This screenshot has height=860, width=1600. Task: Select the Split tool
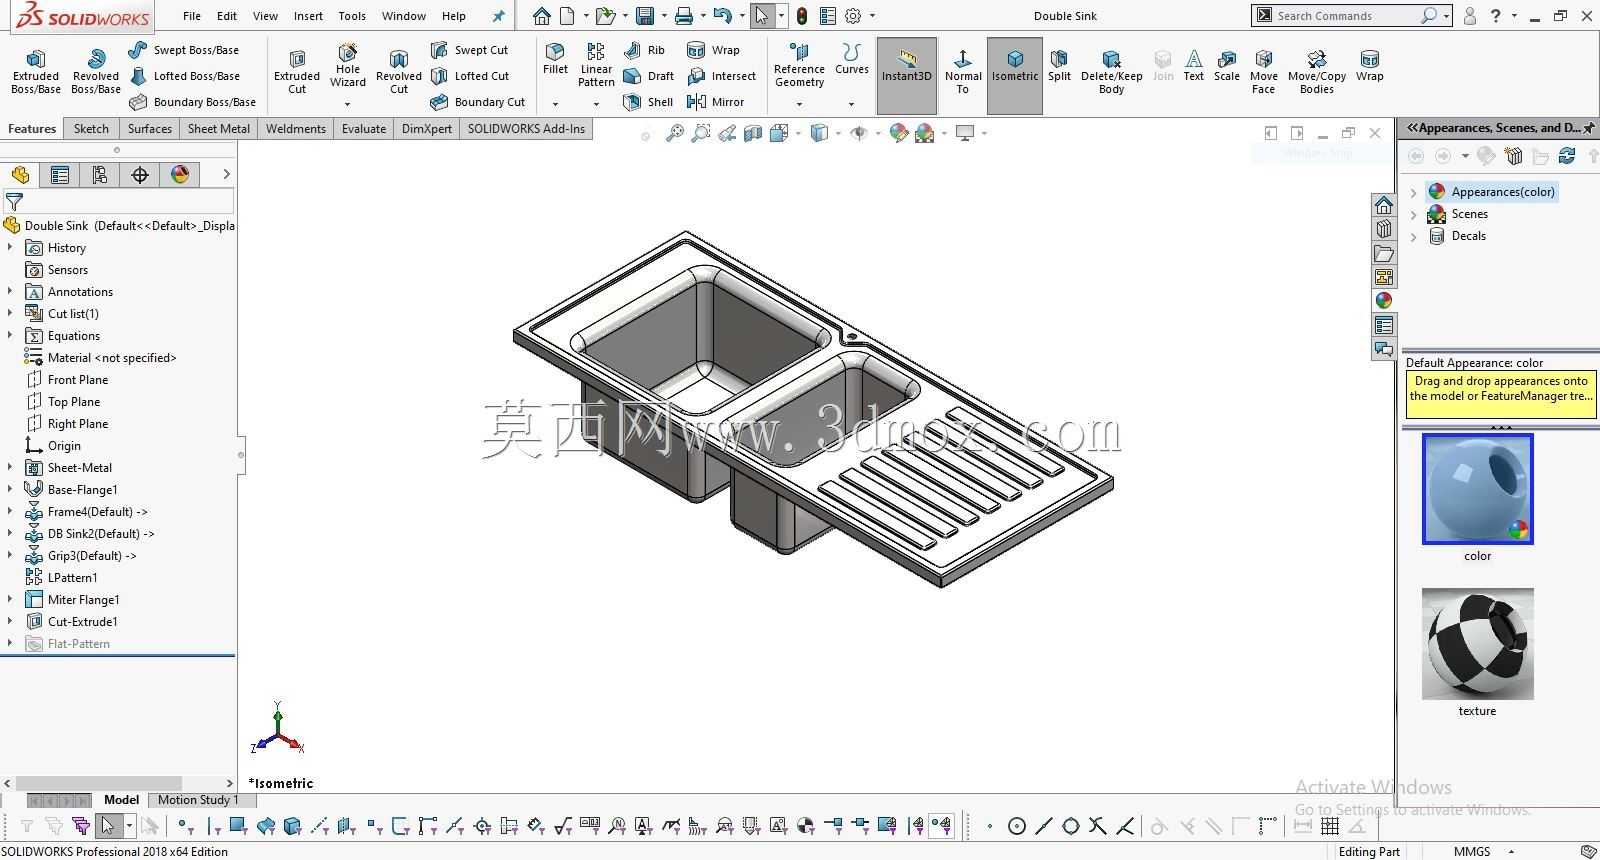click(x=1059, y=66)
